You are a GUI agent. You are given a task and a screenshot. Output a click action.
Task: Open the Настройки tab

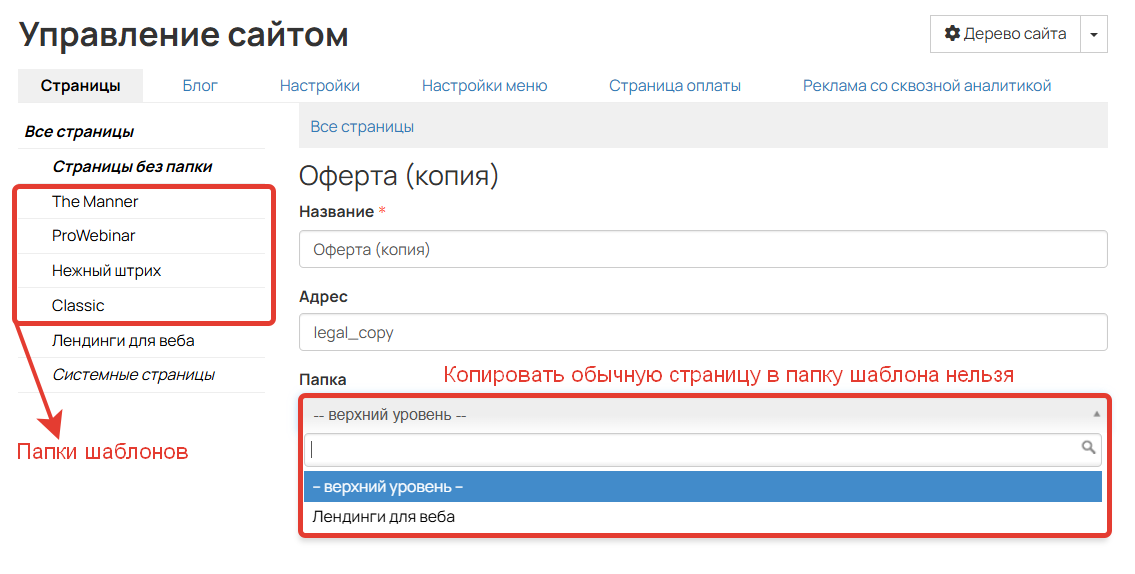(320, 85)
